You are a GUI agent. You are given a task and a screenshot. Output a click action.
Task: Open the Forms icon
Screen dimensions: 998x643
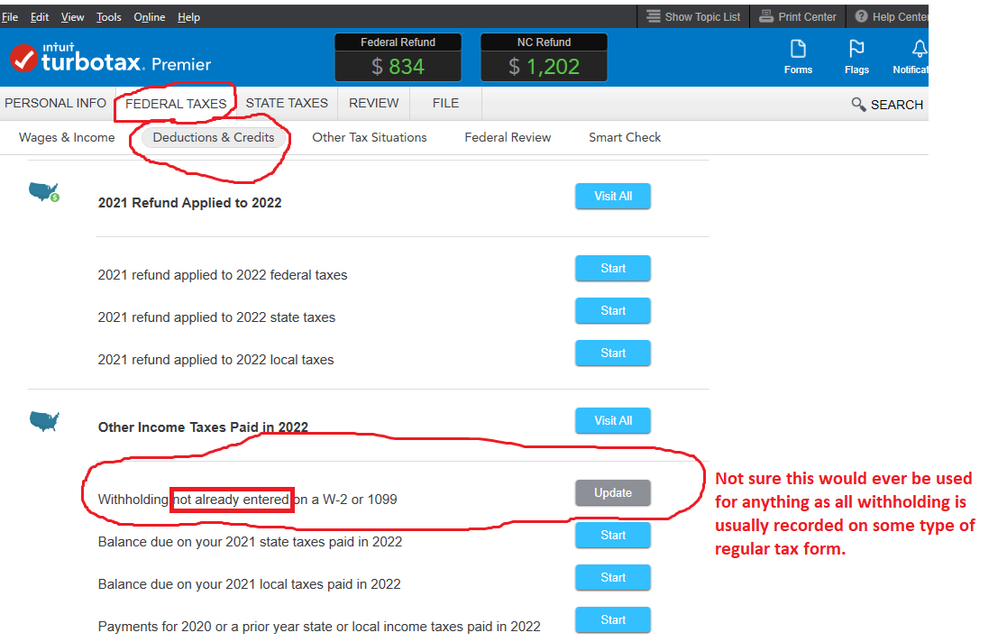(797, 50)
